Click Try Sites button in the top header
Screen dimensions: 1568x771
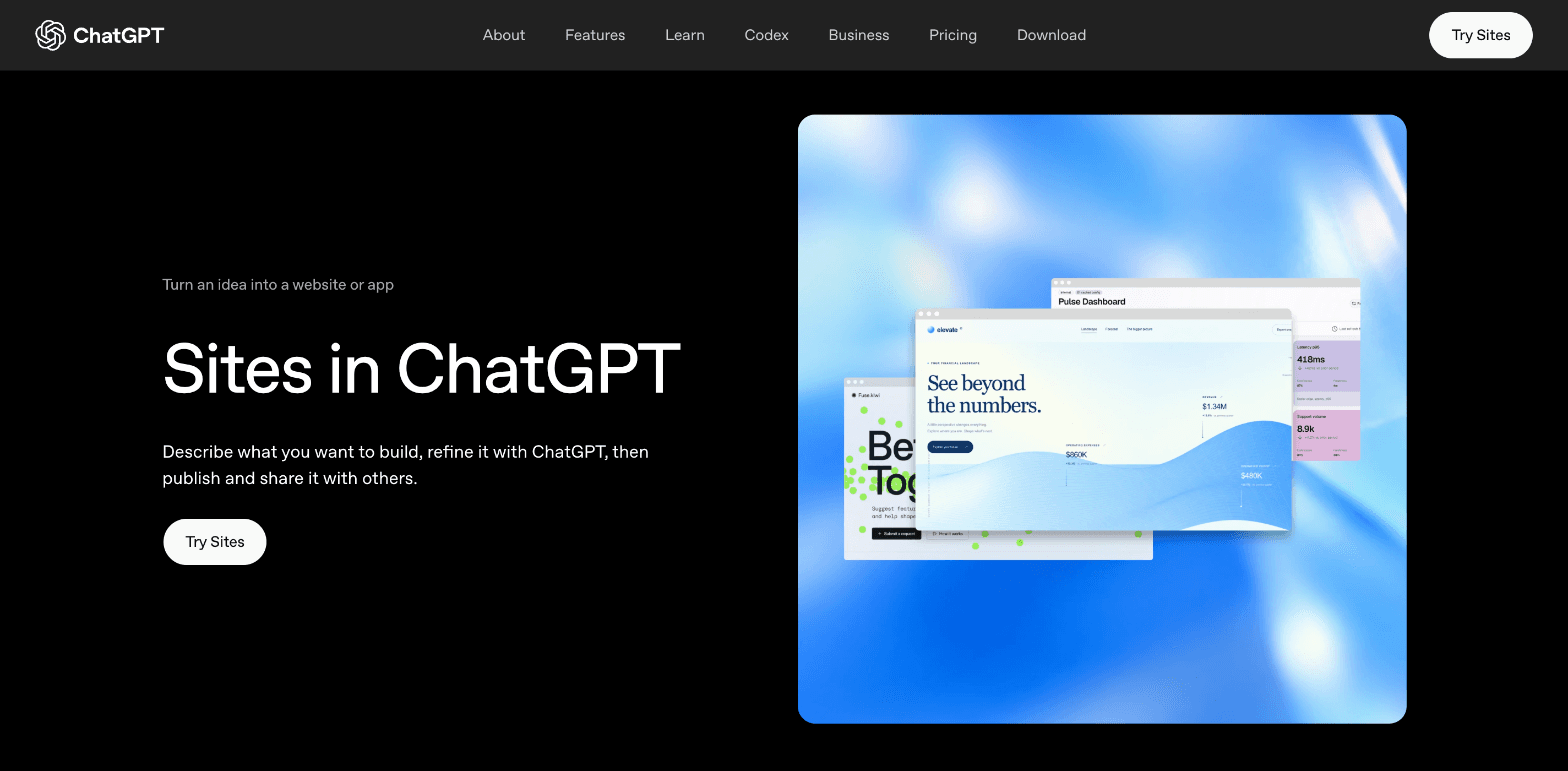[1481, 35]
